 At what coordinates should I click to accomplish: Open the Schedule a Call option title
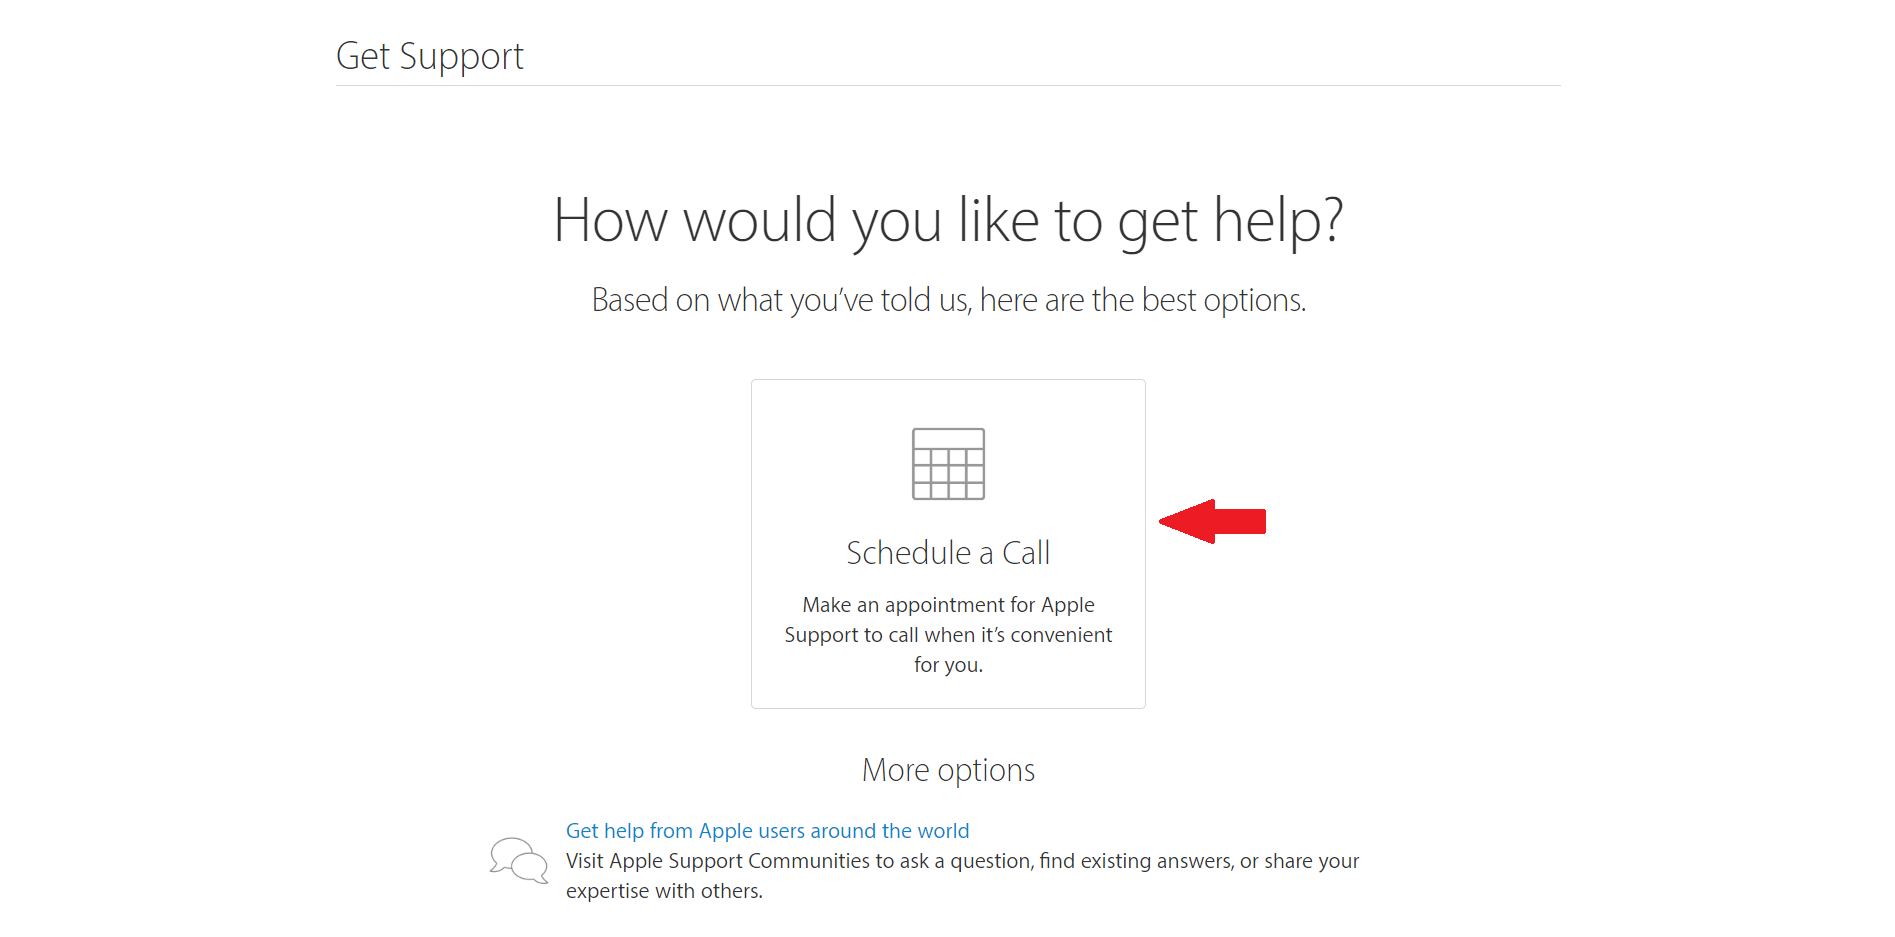[948, 553]
